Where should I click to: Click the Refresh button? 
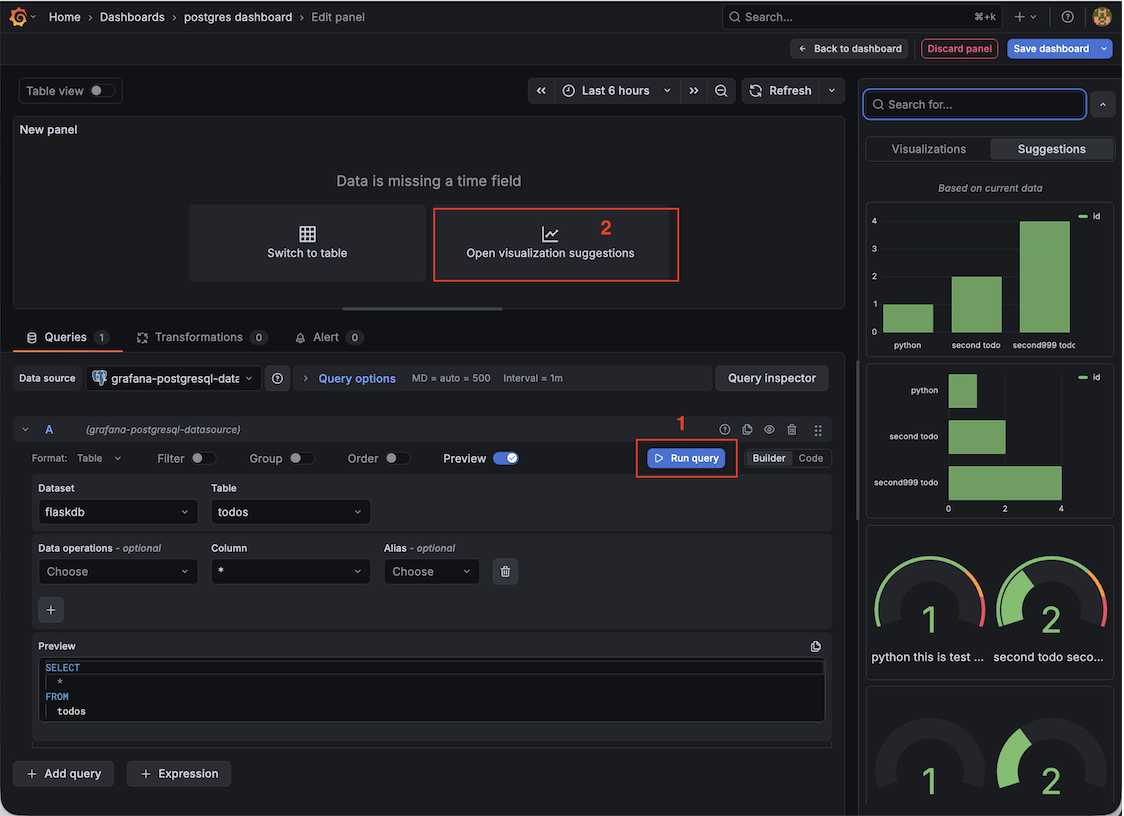click(x=781, y=90)
